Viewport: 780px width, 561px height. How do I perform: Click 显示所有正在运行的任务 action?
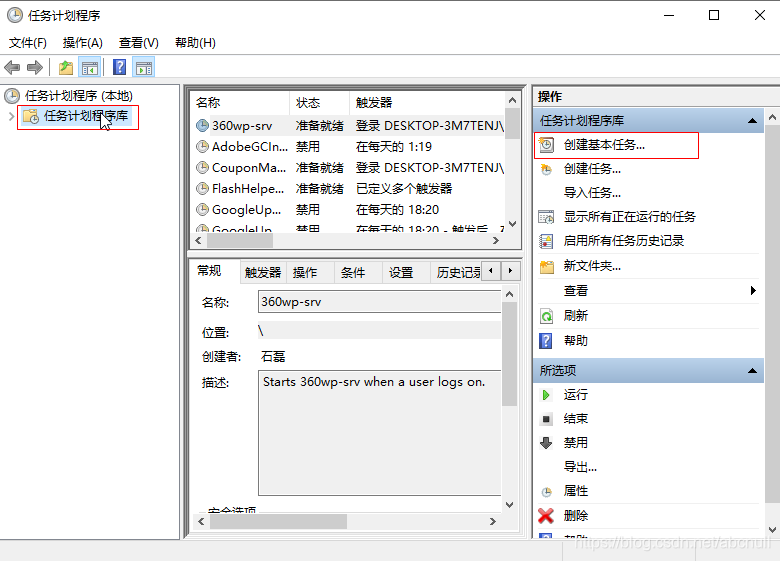coord(629,217)
